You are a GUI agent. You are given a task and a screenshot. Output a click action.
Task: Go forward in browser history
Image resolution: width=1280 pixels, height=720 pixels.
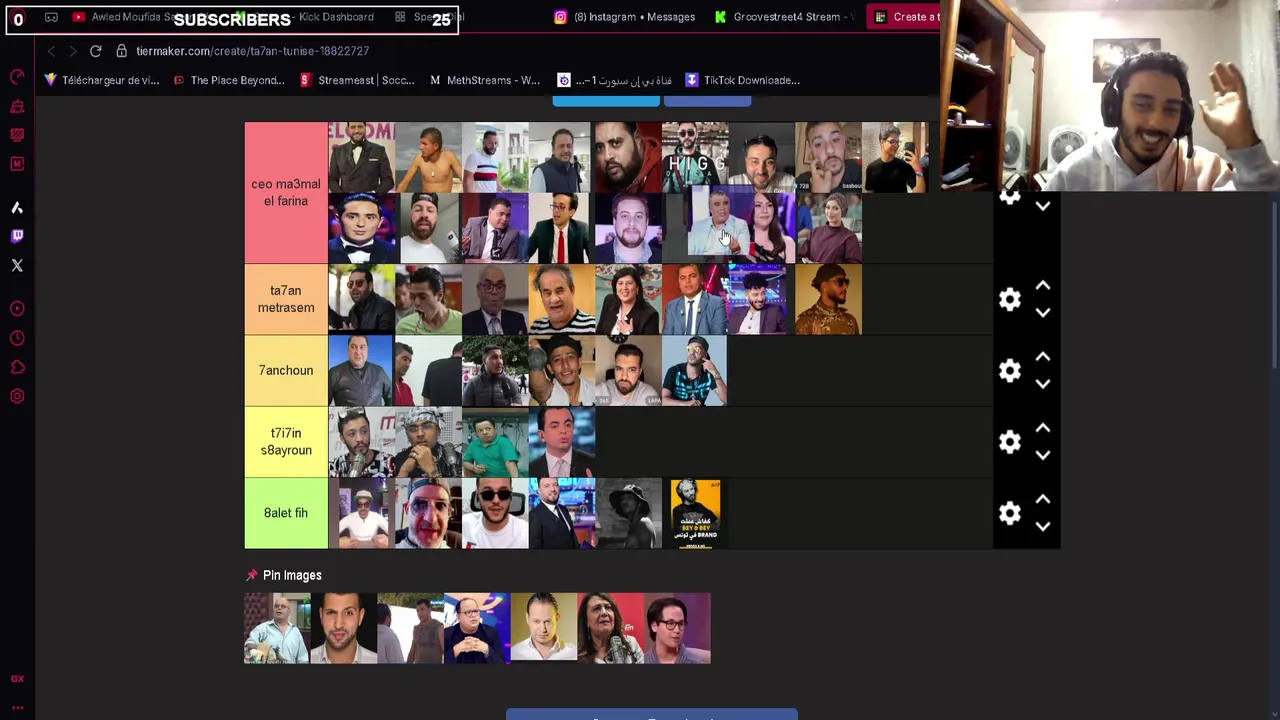tap(72, 51)
